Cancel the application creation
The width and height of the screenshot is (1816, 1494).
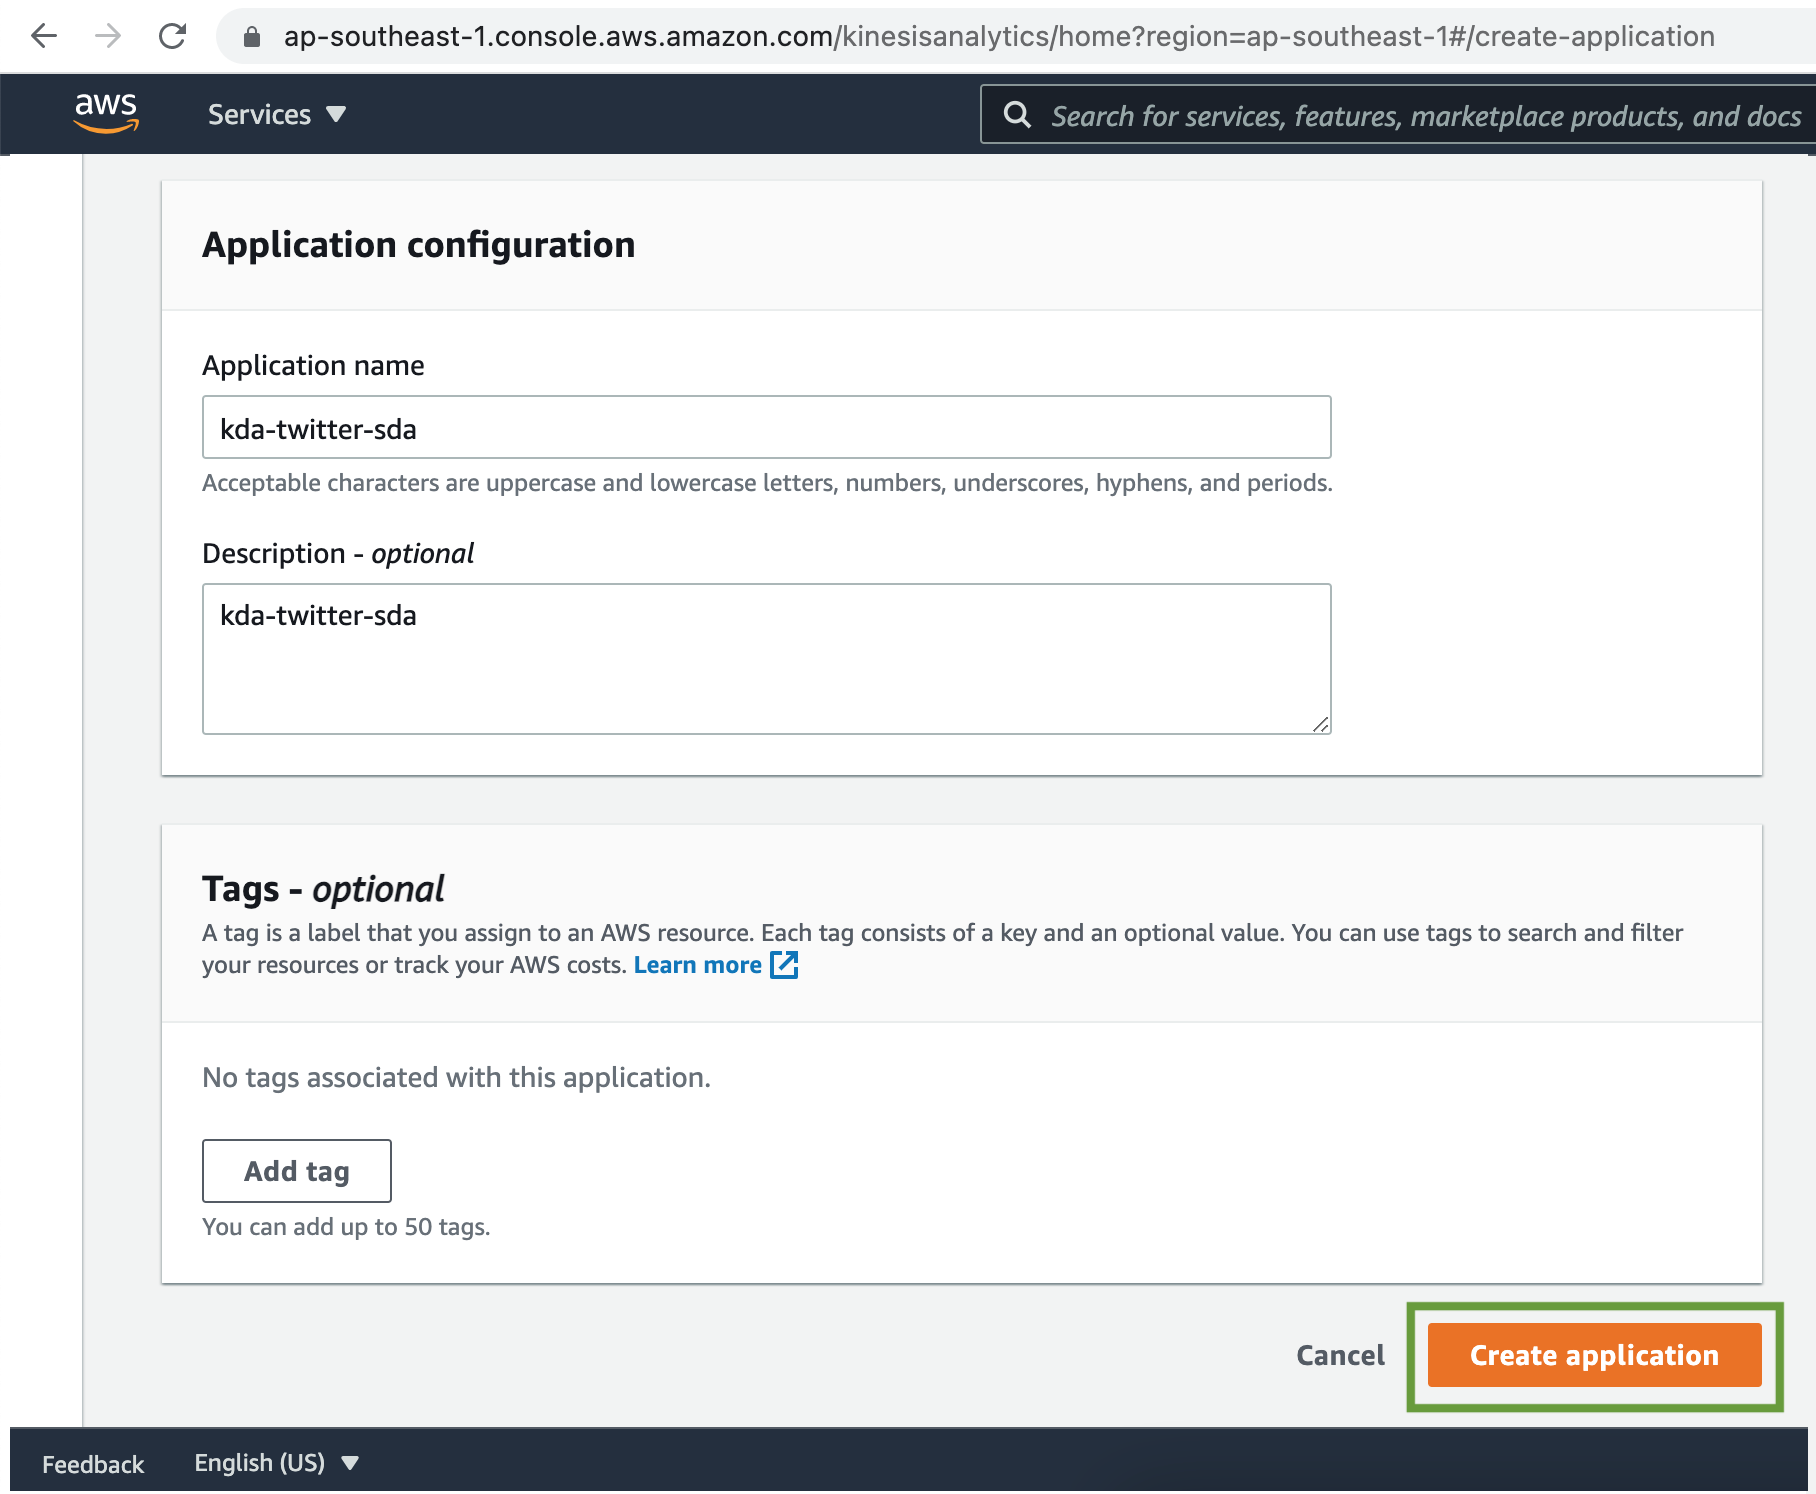[x=1340, y=1356]
